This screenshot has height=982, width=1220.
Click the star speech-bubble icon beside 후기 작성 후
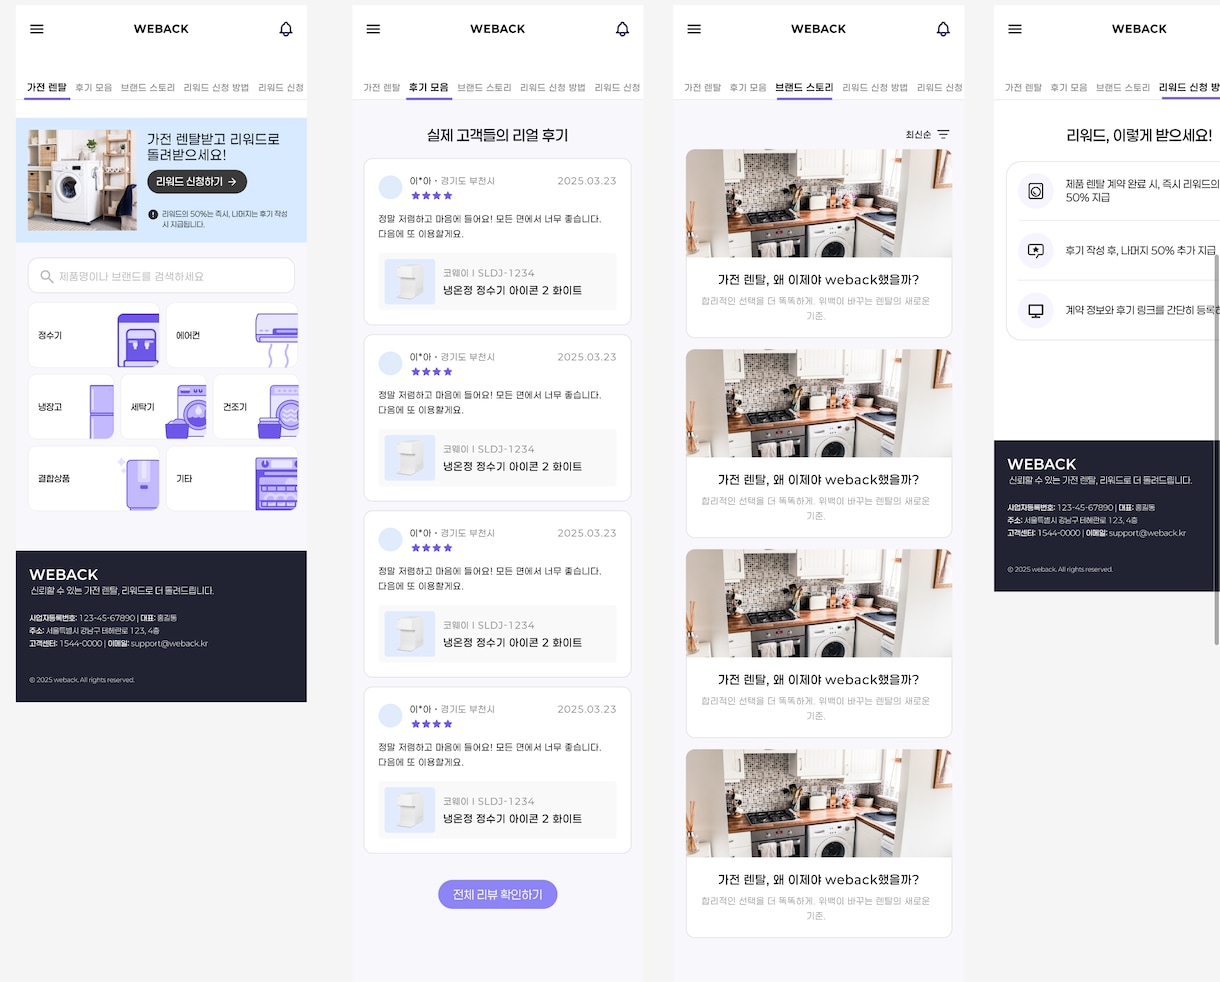coord(1036,250)
